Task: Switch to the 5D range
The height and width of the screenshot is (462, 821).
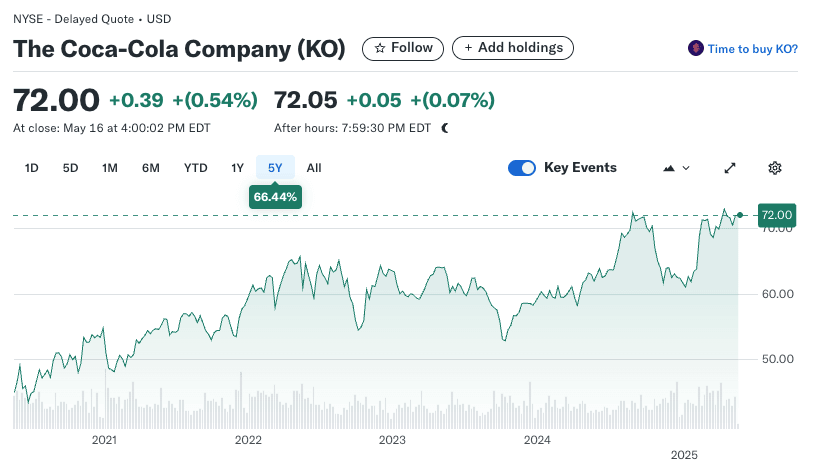Action: (x=70, y=168)
